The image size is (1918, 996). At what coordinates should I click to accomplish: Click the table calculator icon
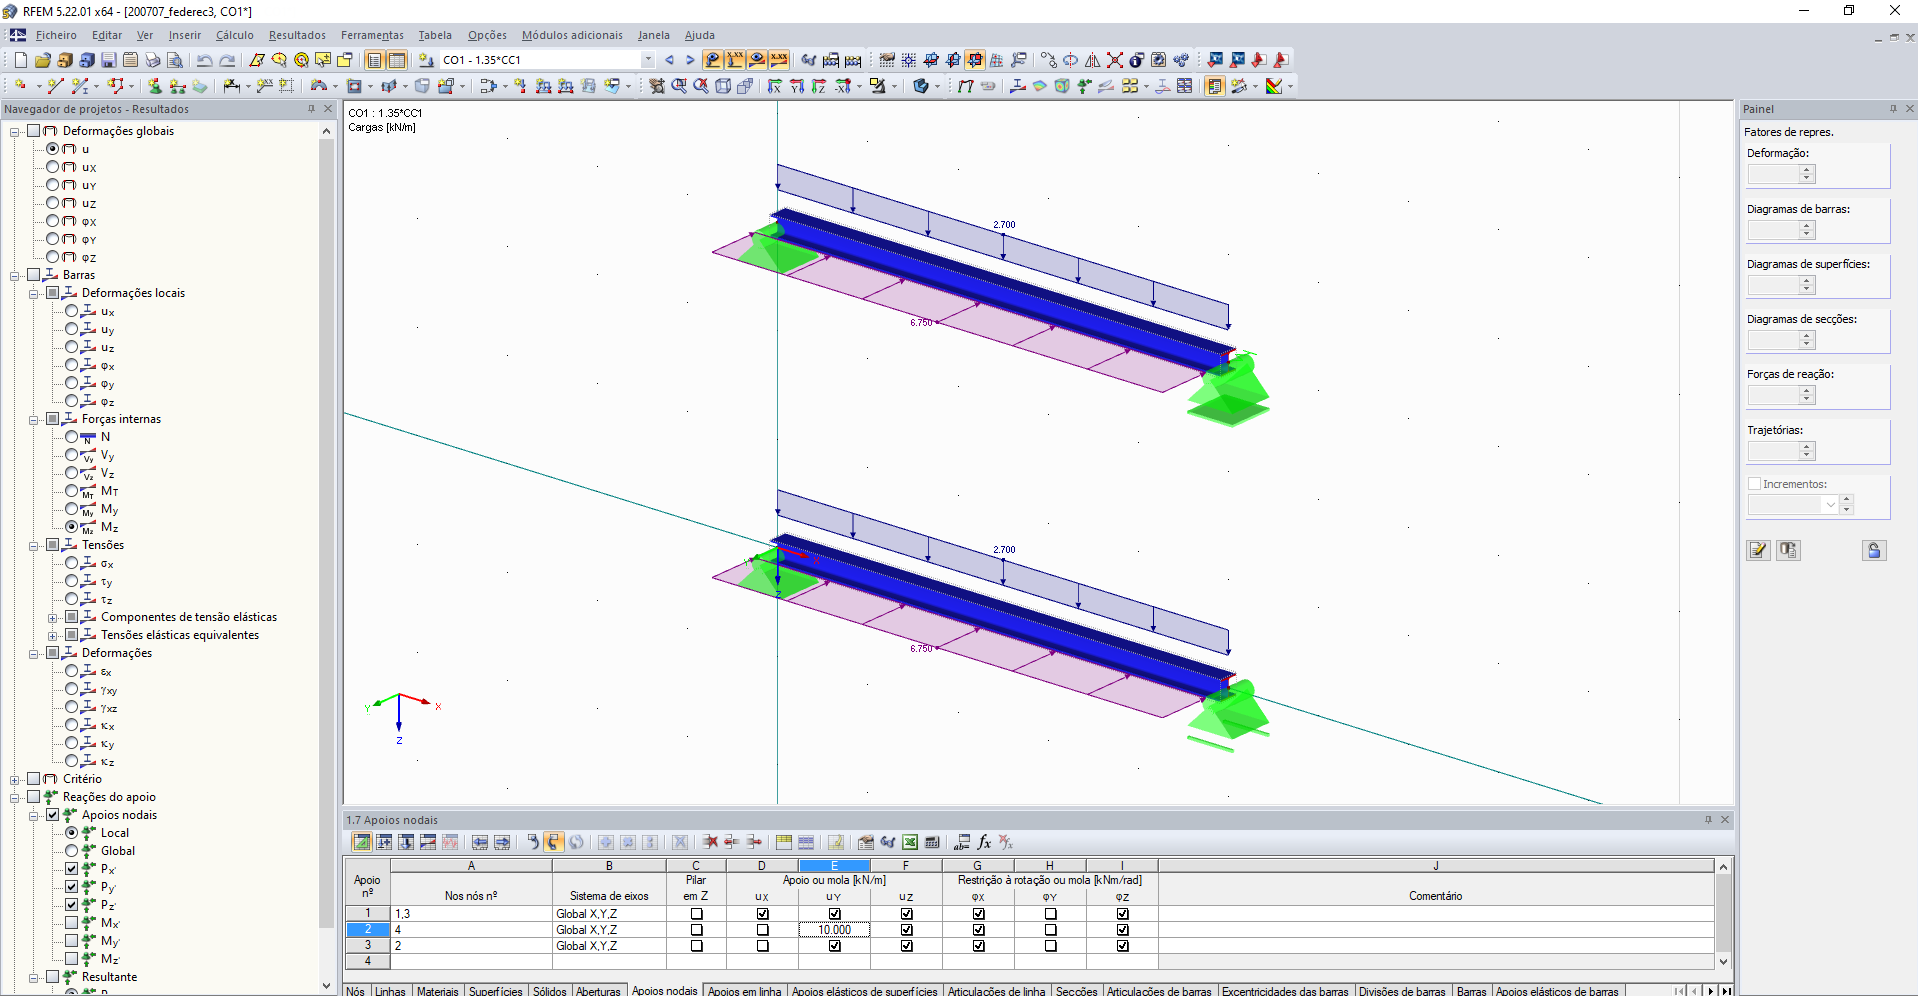pos(932,842)
